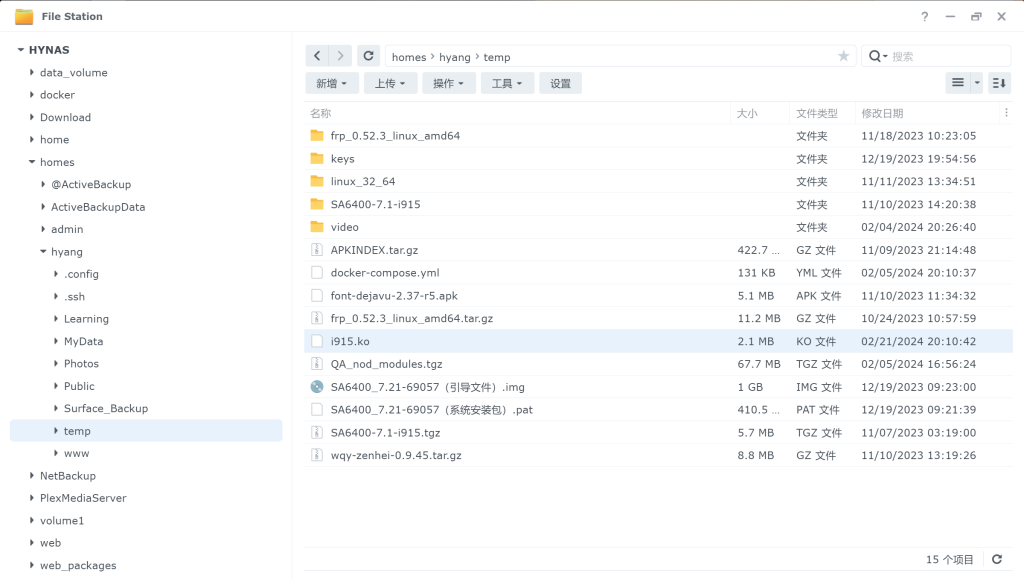Expand the docker folder in tree

[32, 95]
